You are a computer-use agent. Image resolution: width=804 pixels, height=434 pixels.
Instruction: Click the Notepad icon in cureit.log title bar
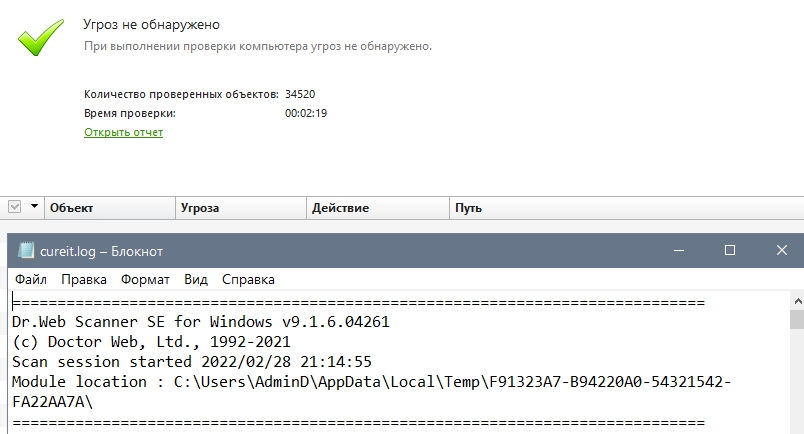coord(25,250)
